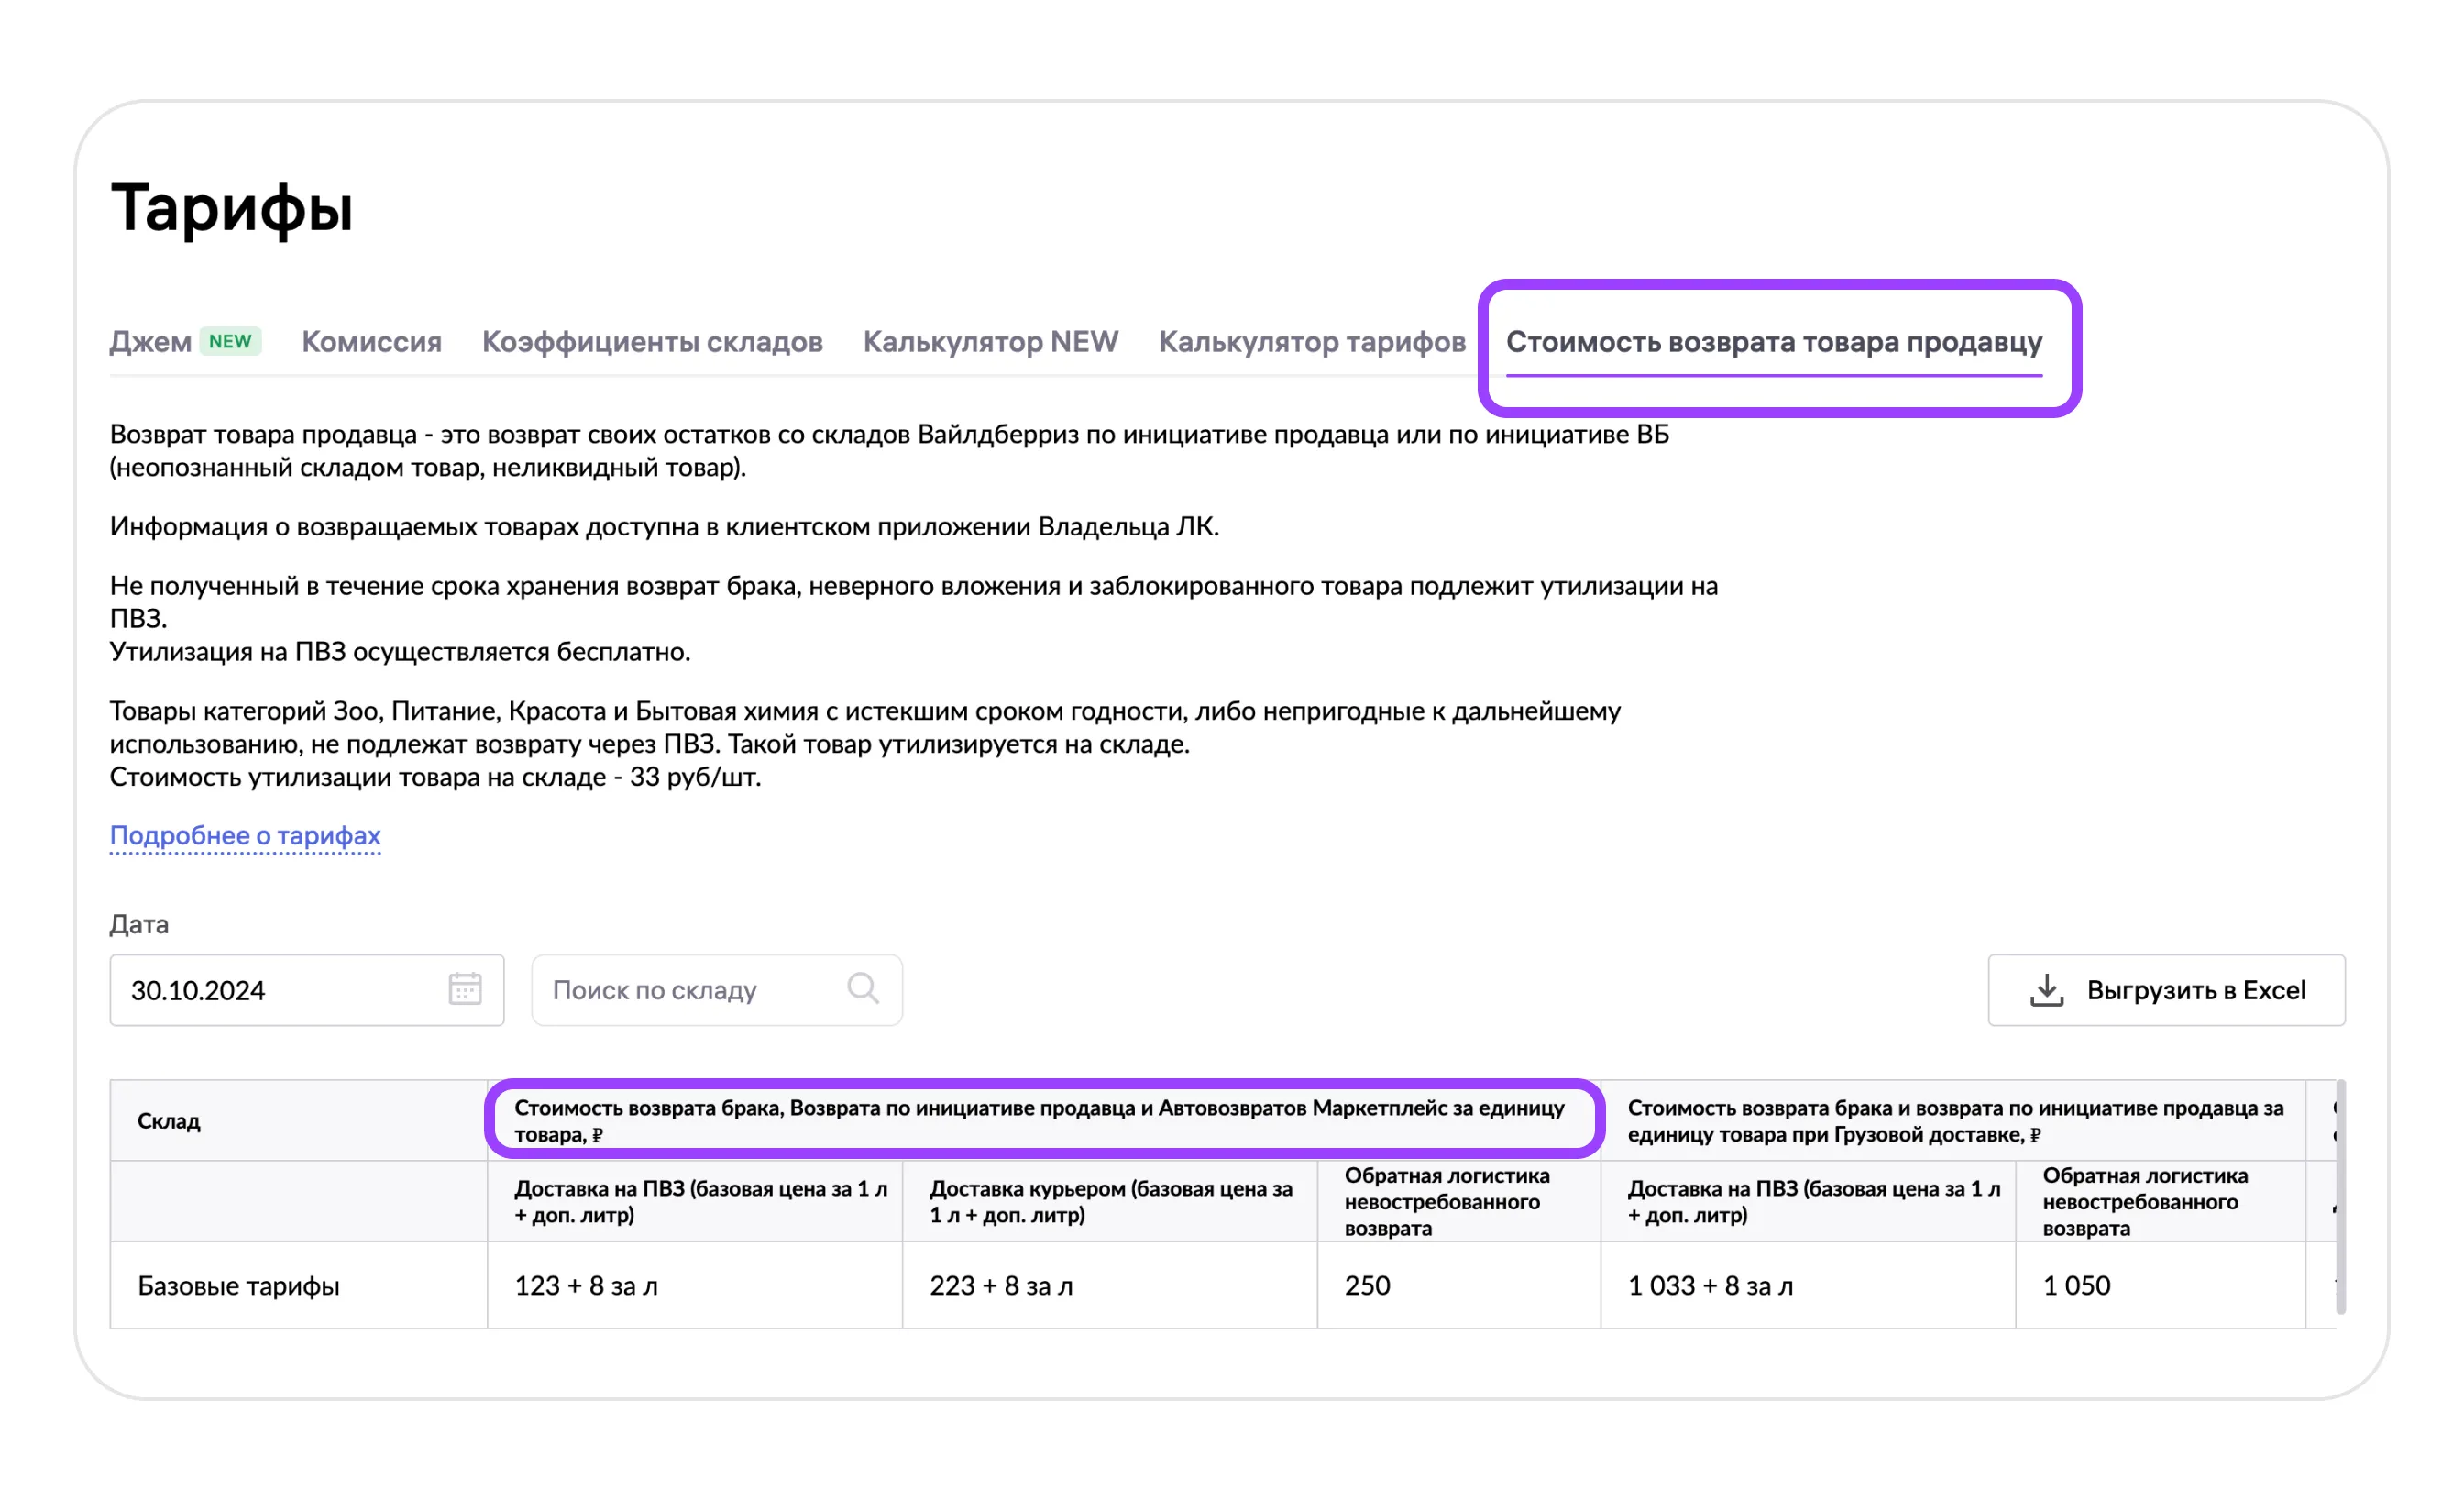The width and height of the screenshot is (2464, 1500).
Task: Click the green NEW badge beside Джем
Action: (x=230, y=341)
